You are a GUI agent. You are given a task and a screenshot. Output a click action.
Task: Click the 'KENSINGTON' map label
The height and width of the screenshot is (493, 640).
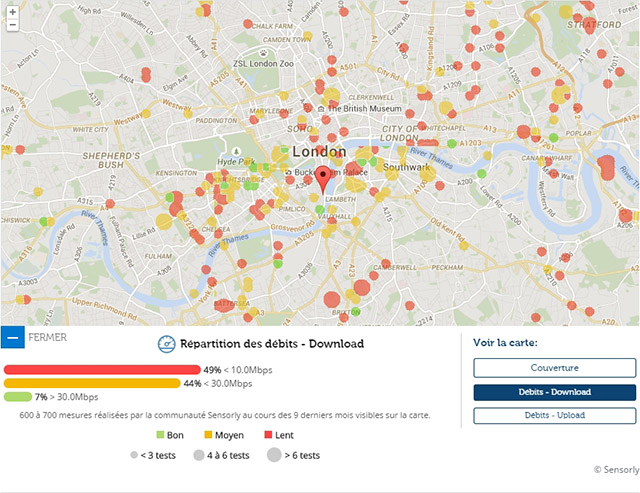176,173
